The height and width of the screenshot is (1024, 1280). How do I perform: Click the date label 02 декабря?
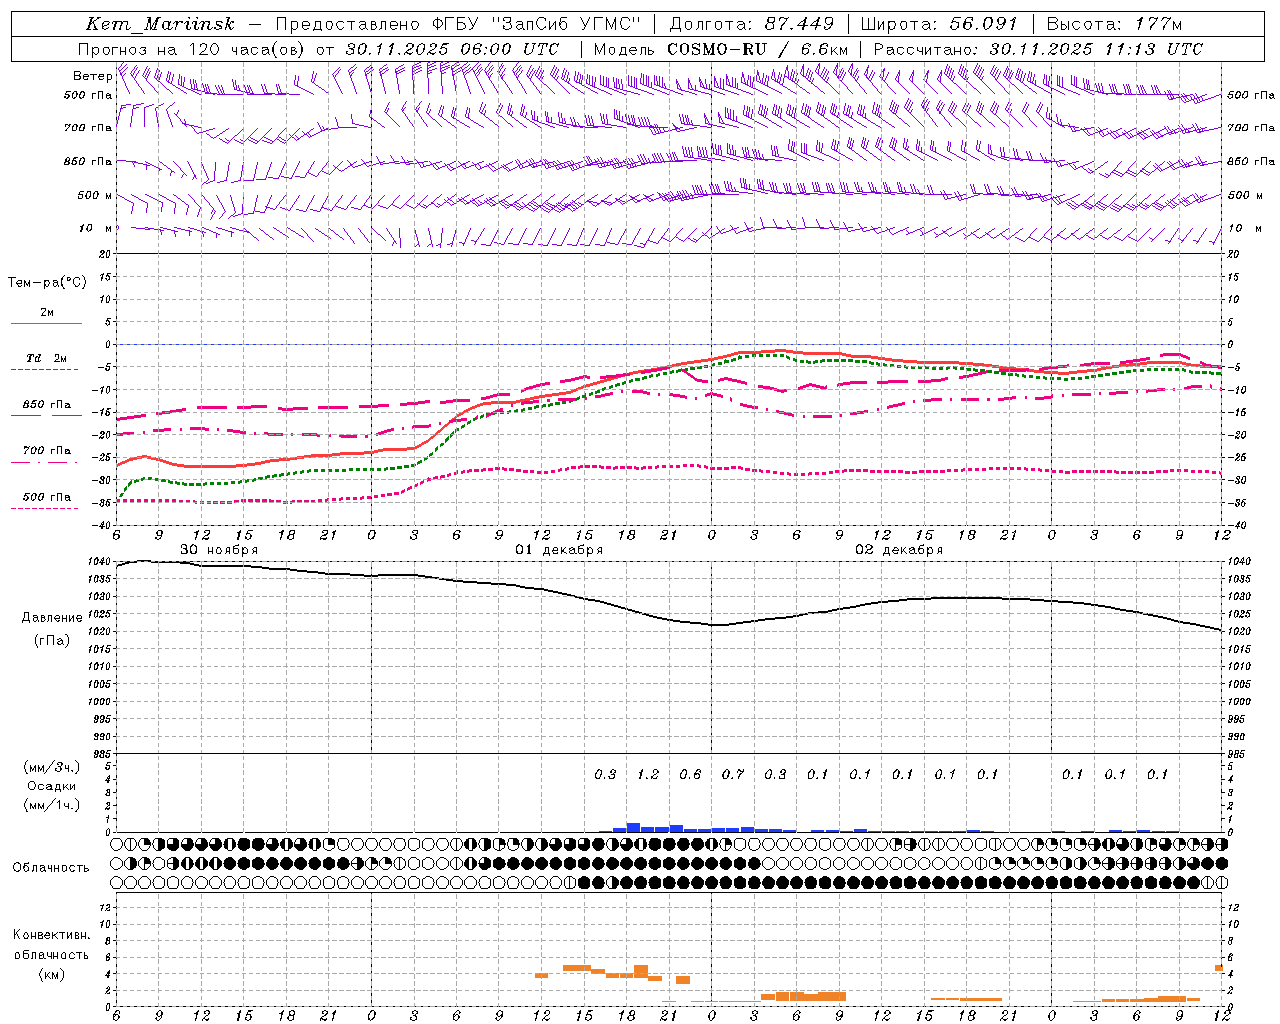(x=899, y=550)
